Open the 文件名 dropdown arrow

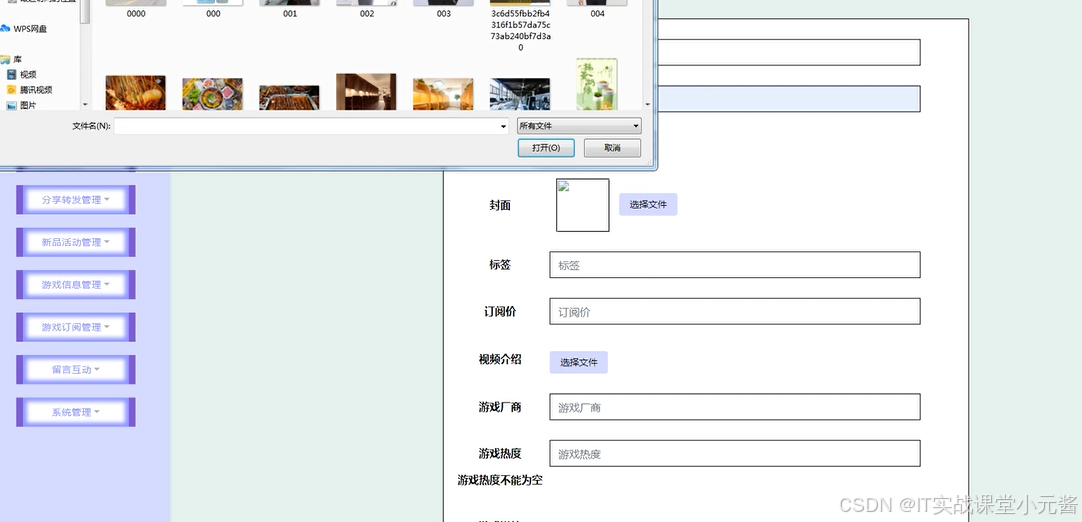point(504,126)
